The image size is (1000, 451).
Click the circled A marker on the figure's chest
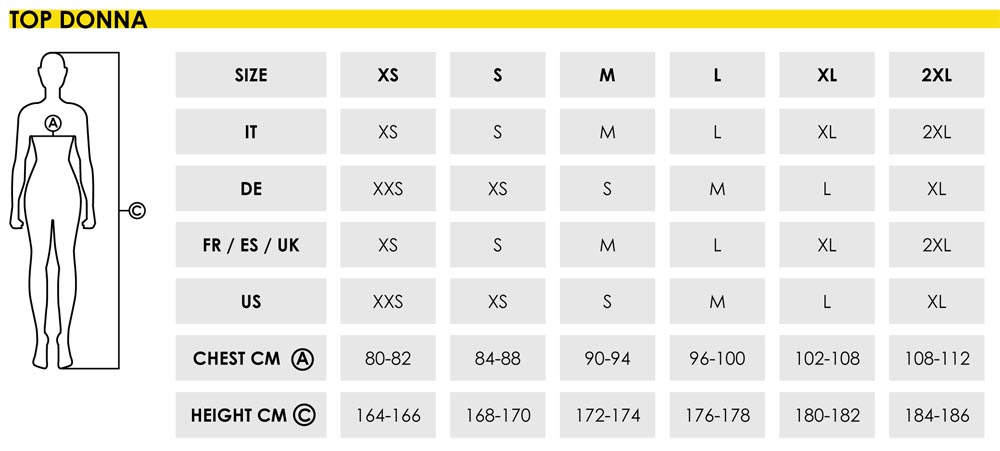[x=53, y=122]
